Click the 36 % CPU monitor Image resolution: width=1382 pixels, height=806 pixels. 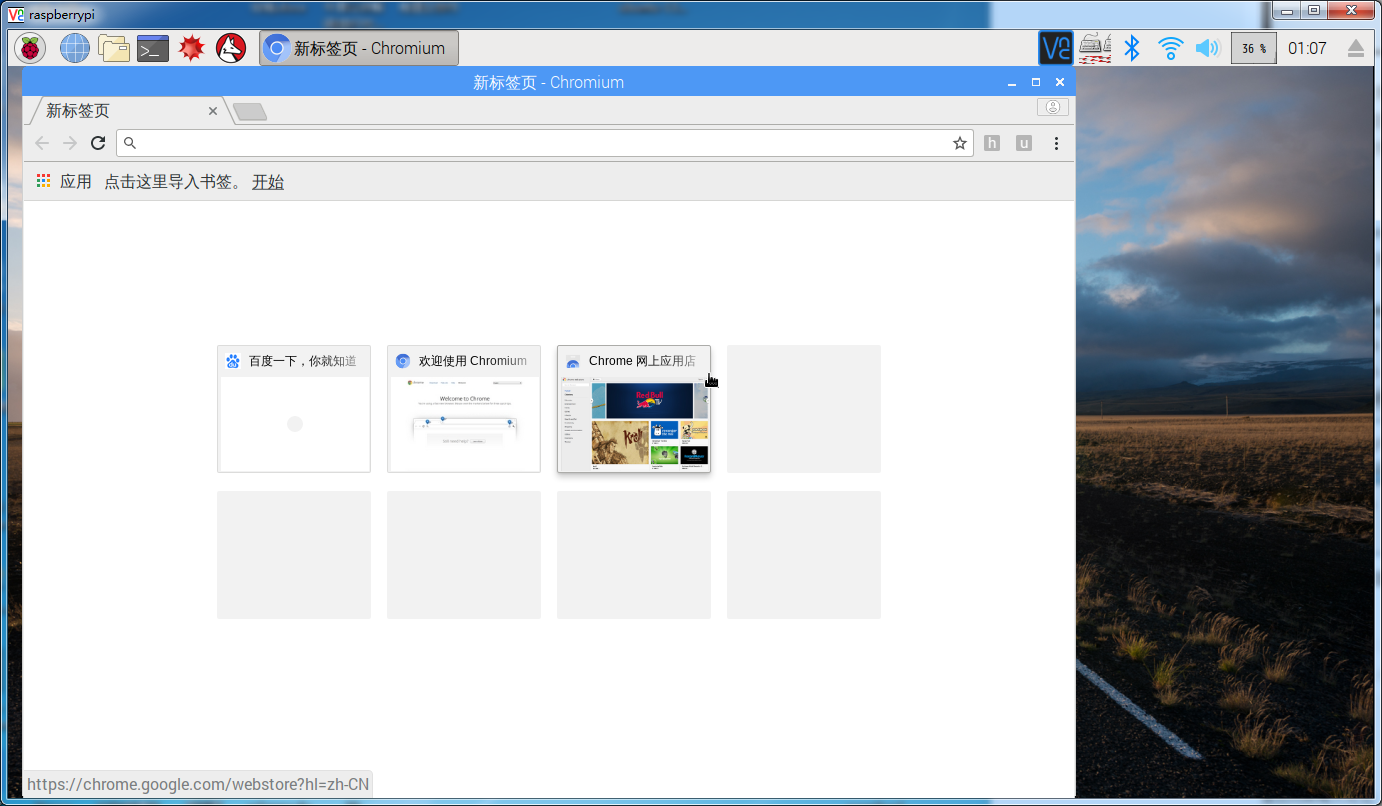[x=1254, y=48]
